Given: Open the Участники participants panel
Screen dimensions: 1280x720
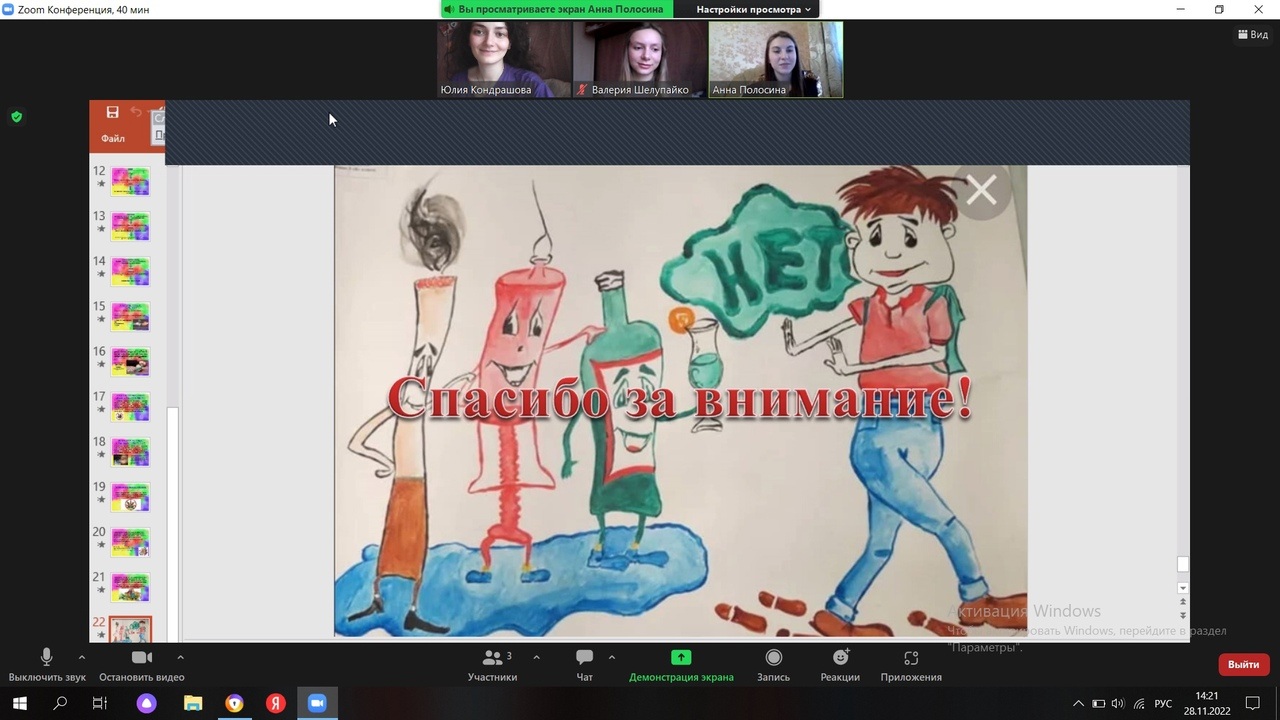Looking at the screenshot, I should tap(492, 665).
